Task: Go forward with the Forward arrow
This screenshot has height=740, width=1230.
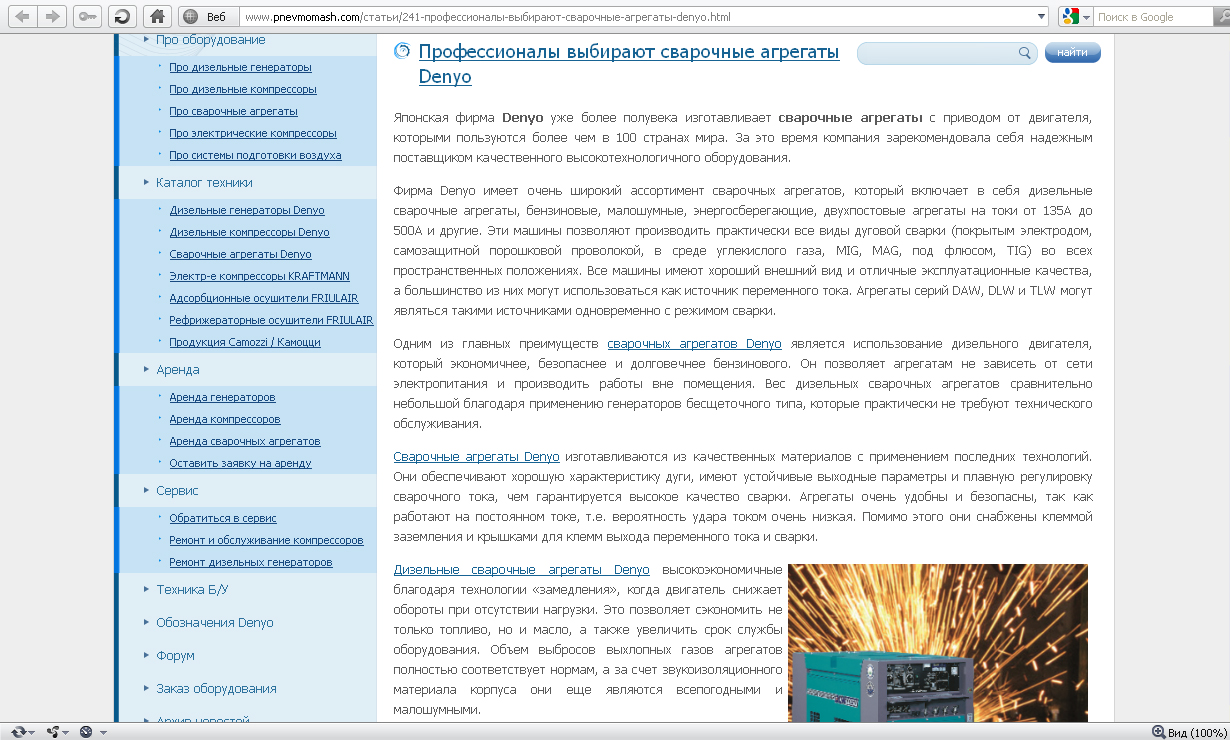Action: [x=53, y=16]
